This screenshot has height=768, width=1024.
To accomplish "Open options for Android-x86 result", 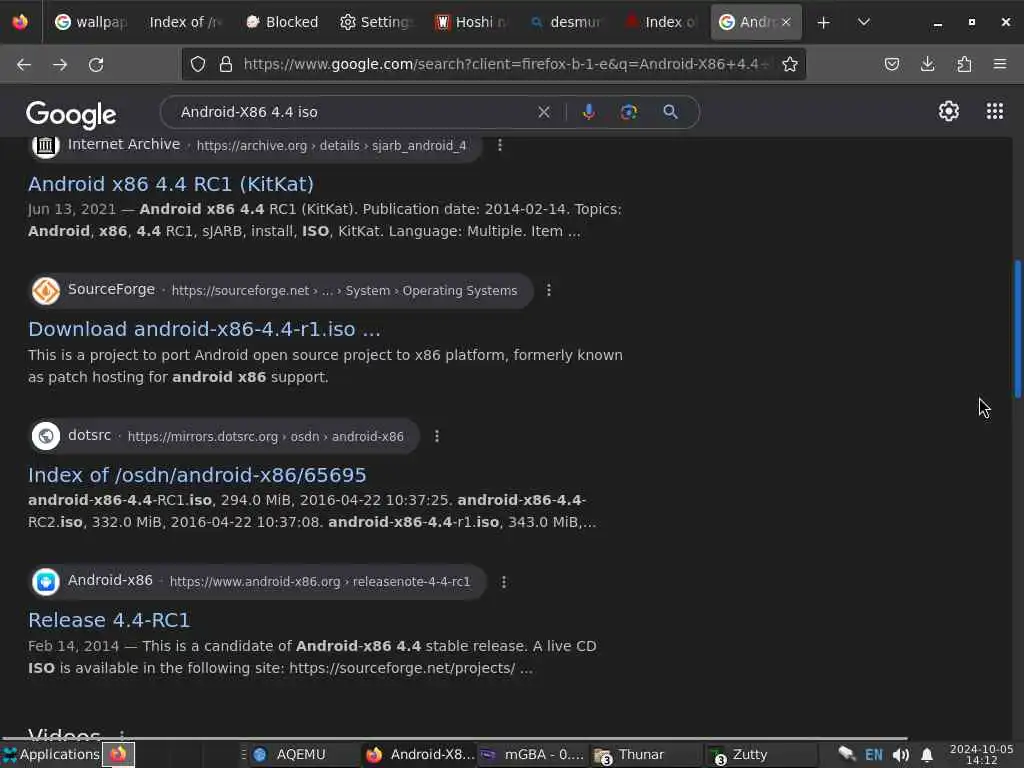I will [x=504, y=581].
